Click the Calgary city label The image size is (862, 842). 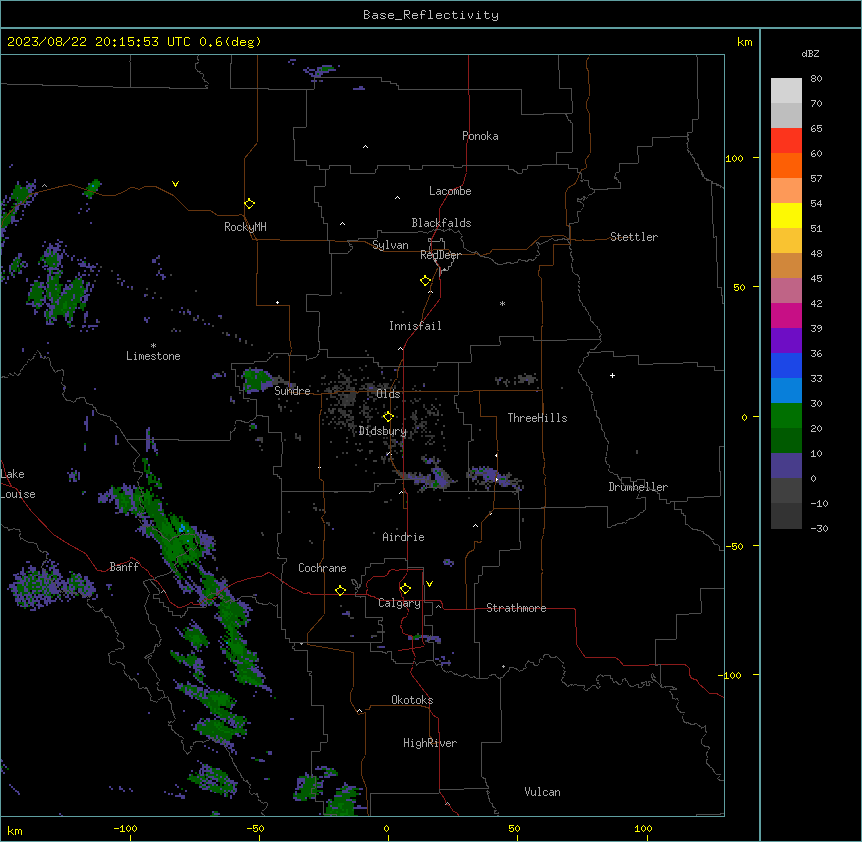coord(400,603)
